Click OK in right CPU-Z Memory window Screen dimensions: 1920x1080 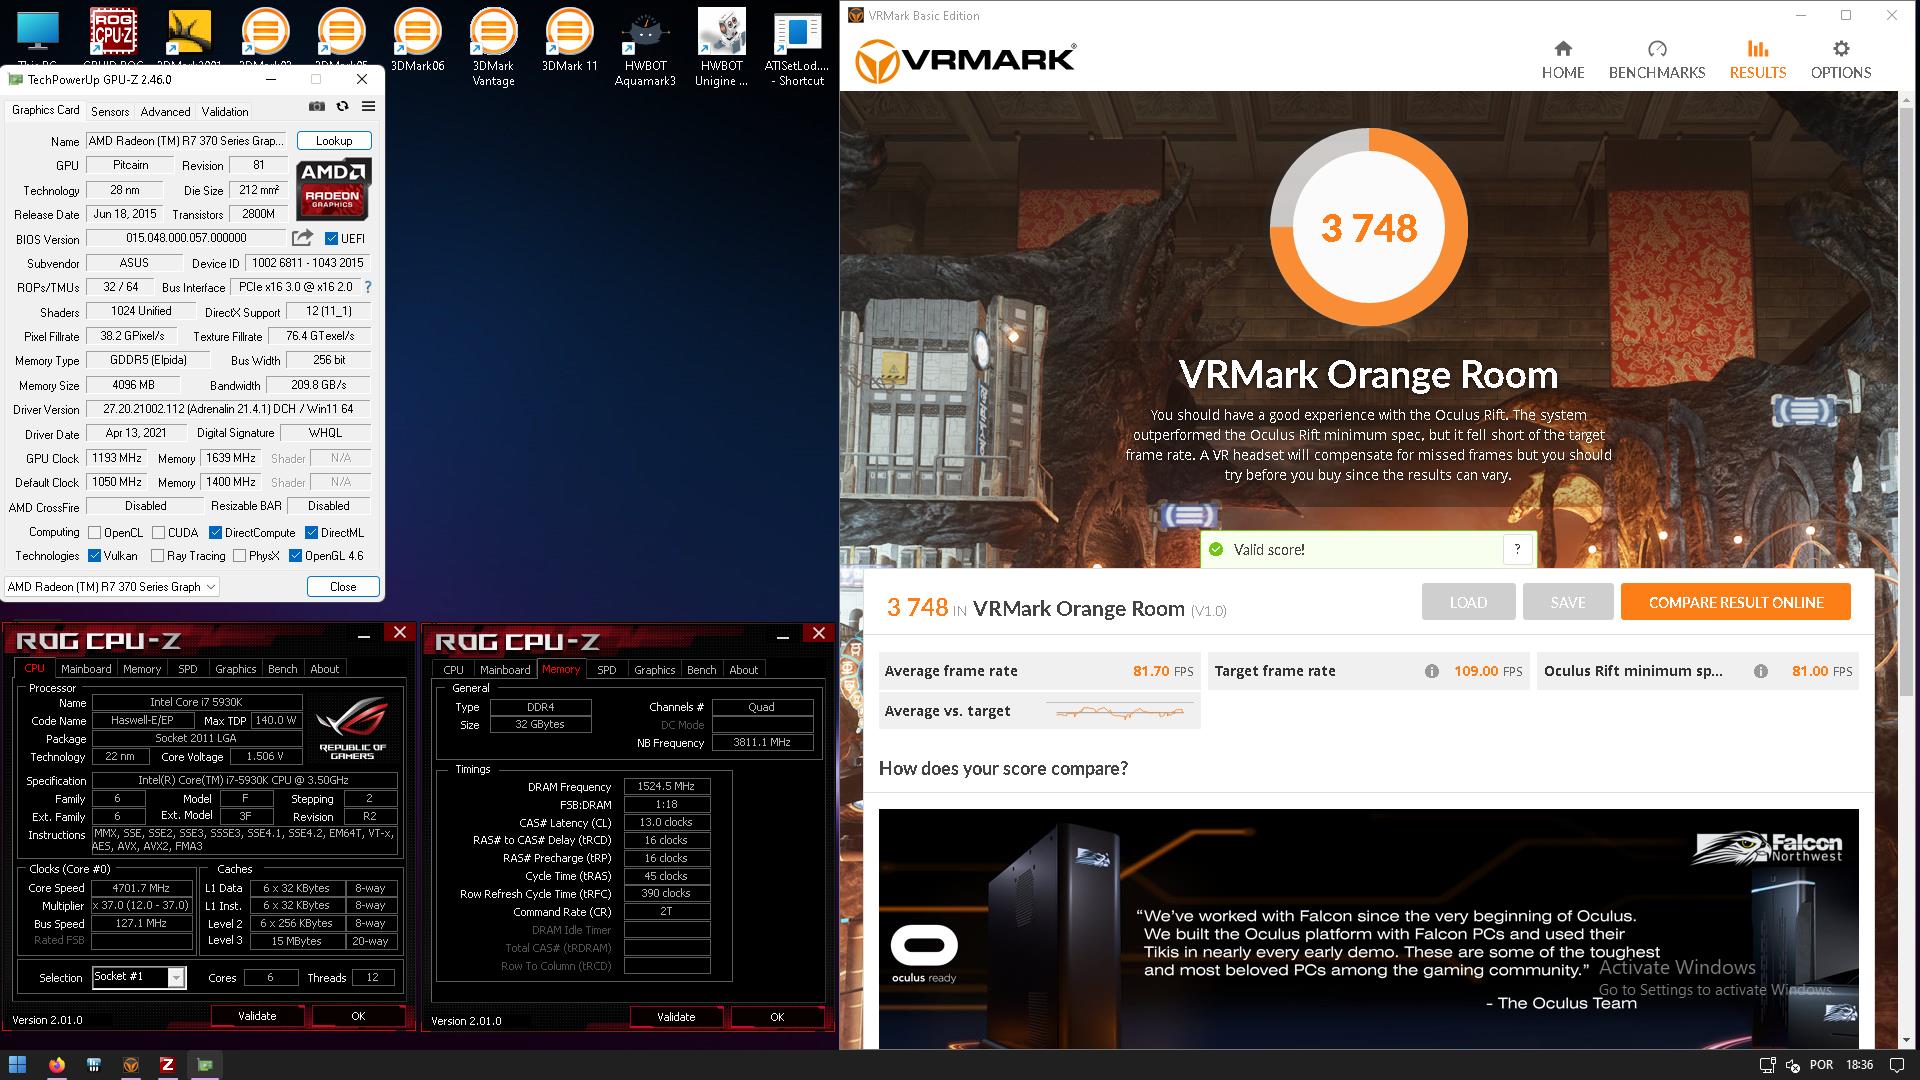click(x=777, y=1017)
